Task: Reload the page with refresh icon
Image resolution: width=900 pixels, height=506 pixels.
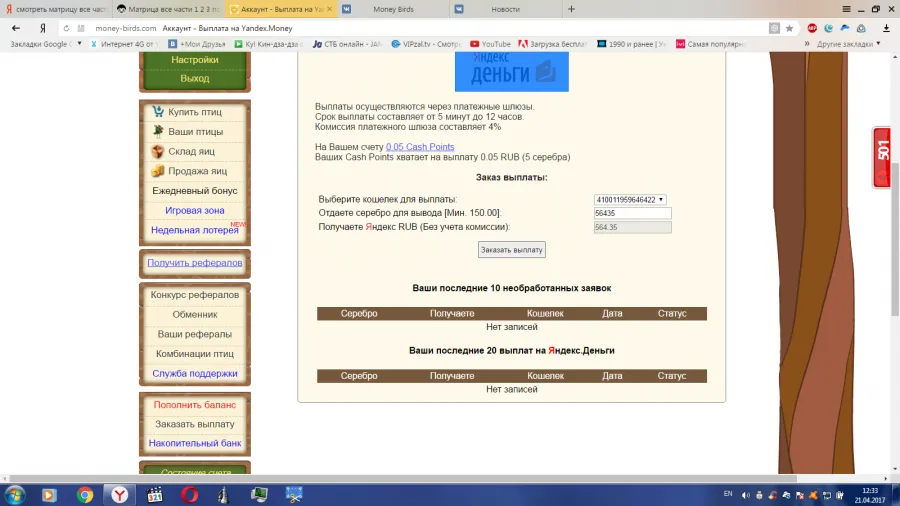Action: click(66, 28)
